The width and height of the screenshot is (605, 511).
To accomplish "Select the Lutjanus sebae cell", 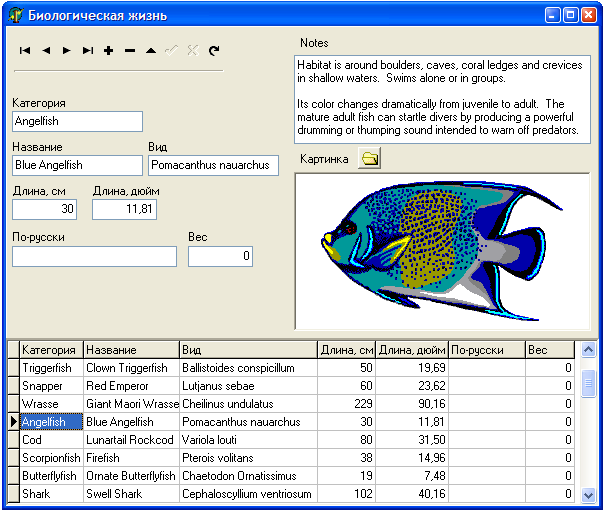I will 248,386.
